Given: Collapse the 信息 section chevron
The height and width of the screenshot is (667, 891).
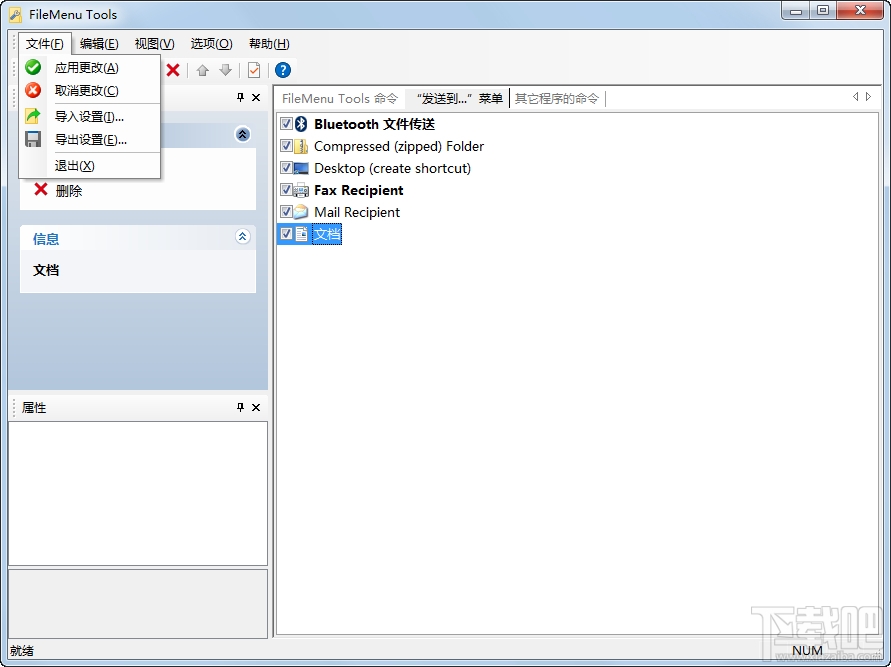Looking at the screenshot, I should coord(243,237).
